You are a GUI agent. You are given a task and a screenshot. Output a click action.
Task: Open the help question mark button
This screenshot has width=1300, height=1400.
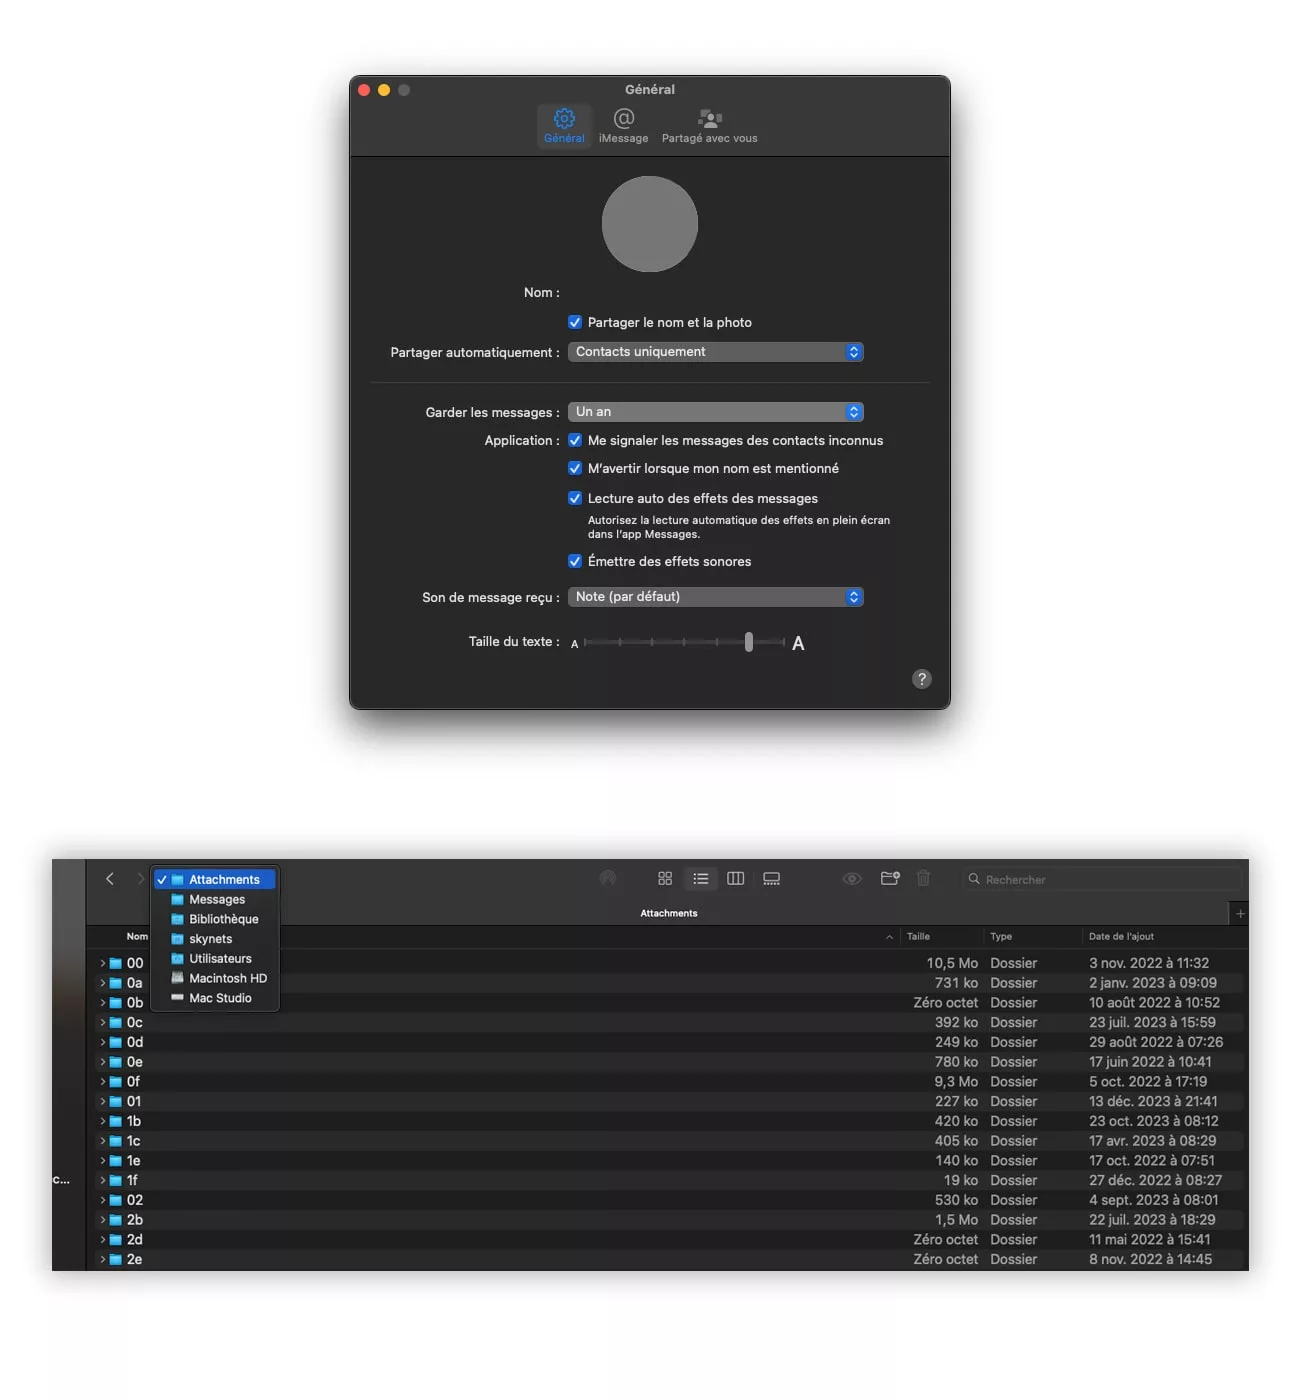tap(922, 679)
